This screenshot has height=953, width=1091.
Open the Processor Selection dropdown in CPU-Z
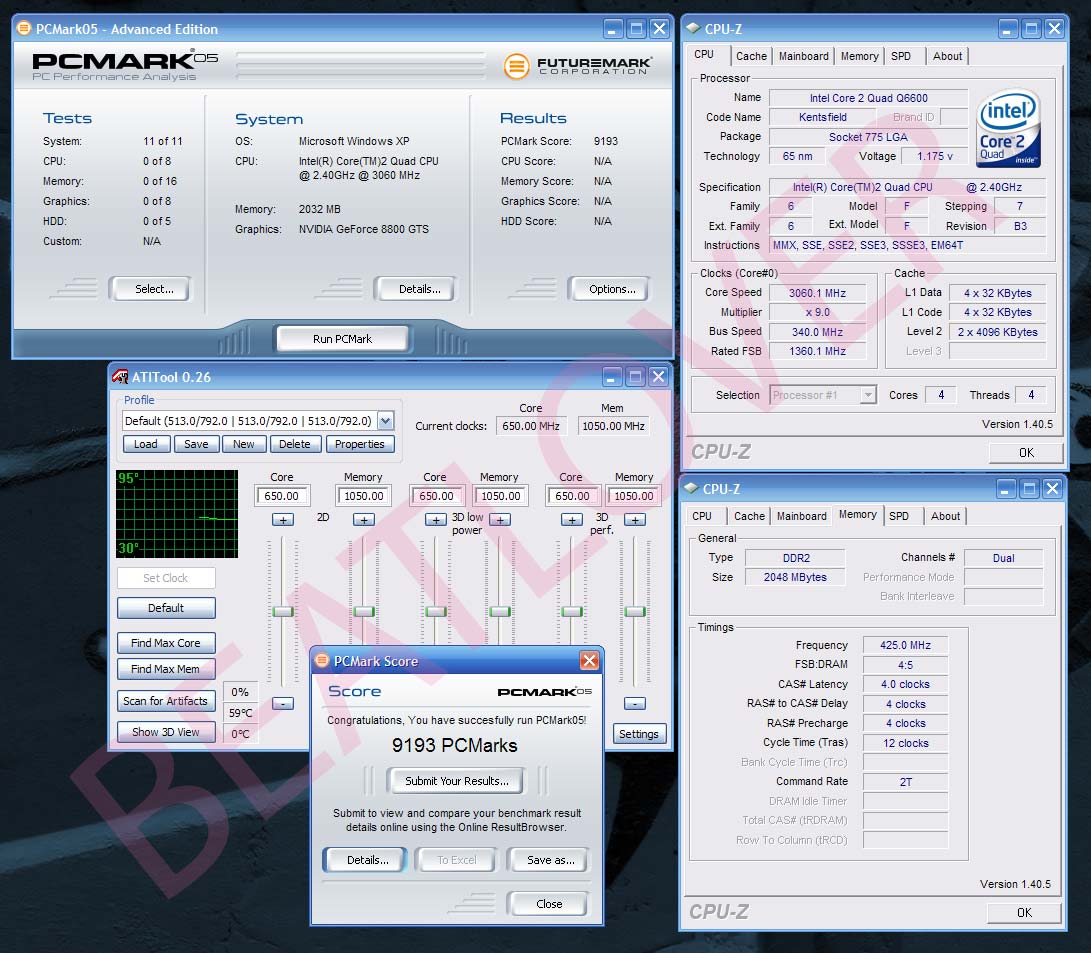868,395
